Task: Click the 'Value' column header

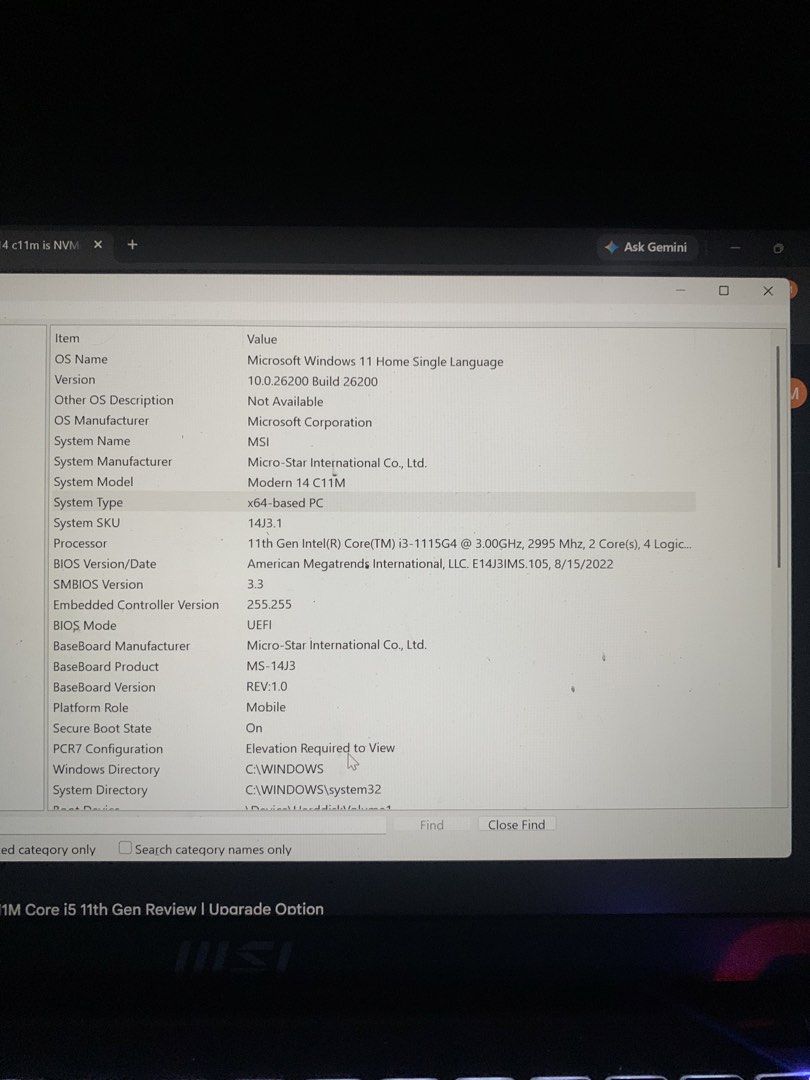Action: pos(262,340)
